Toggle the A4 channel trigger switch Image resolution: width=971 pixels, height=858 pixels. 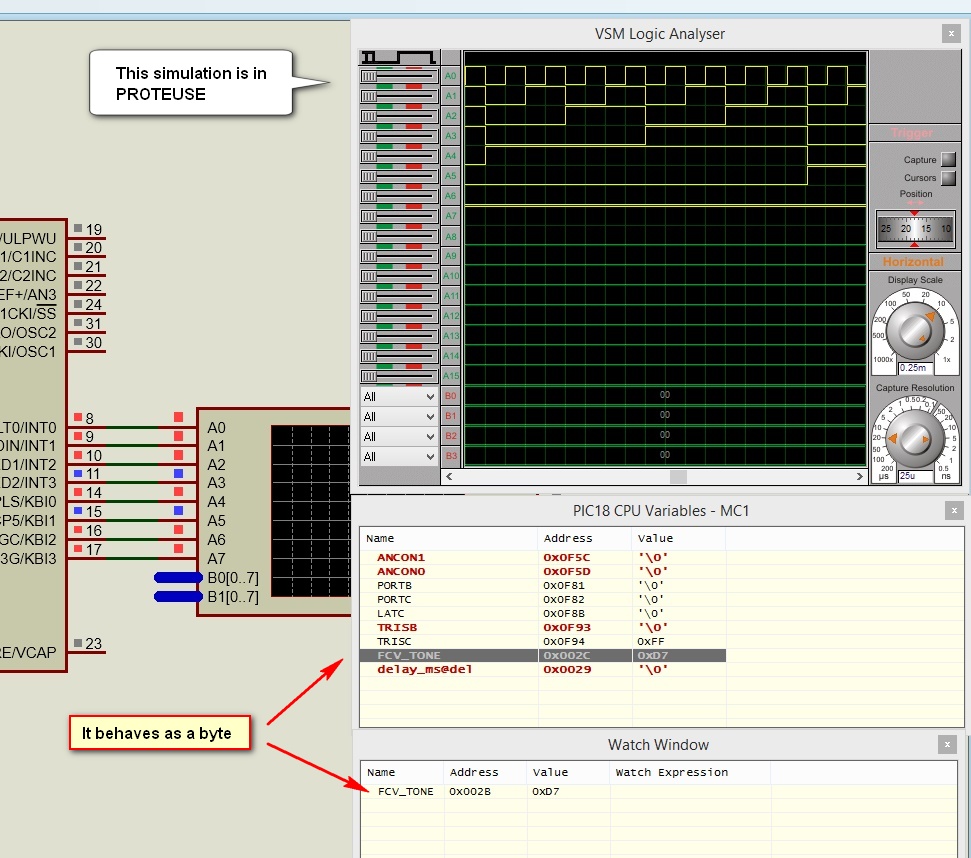pyautogui.click(x=399, y=156)
